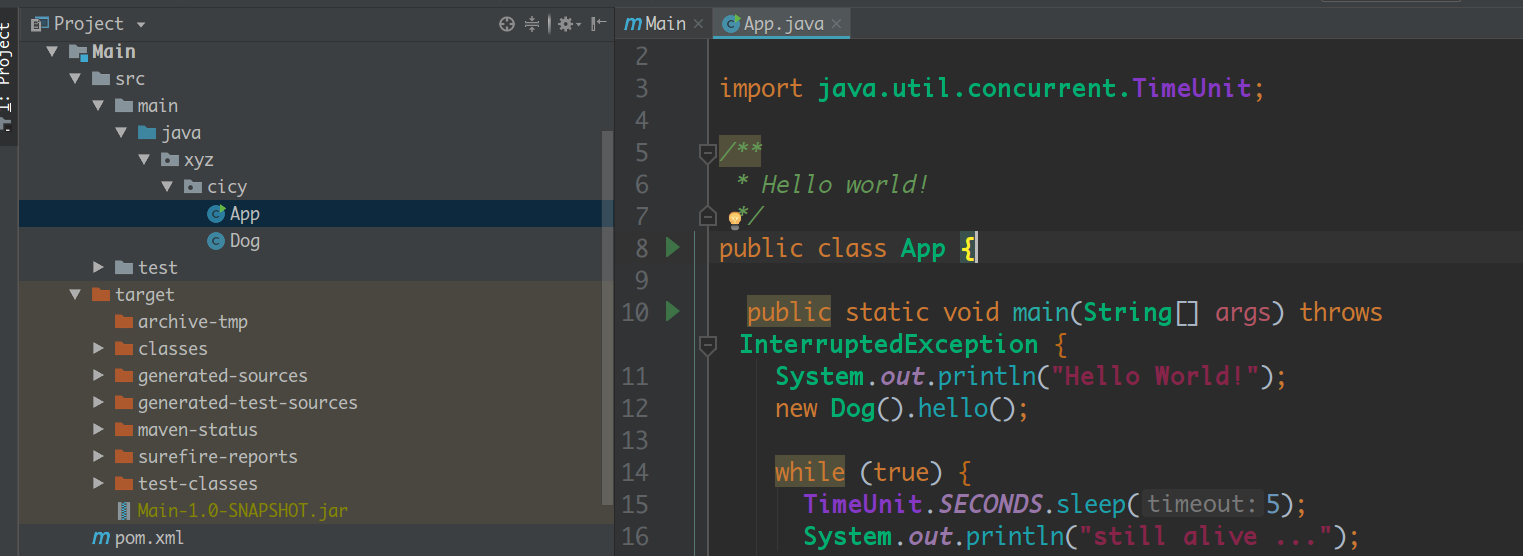Run main method from line 10 gutter
This screenshot has width=1523, height=556.
click(x=672, y=312)
